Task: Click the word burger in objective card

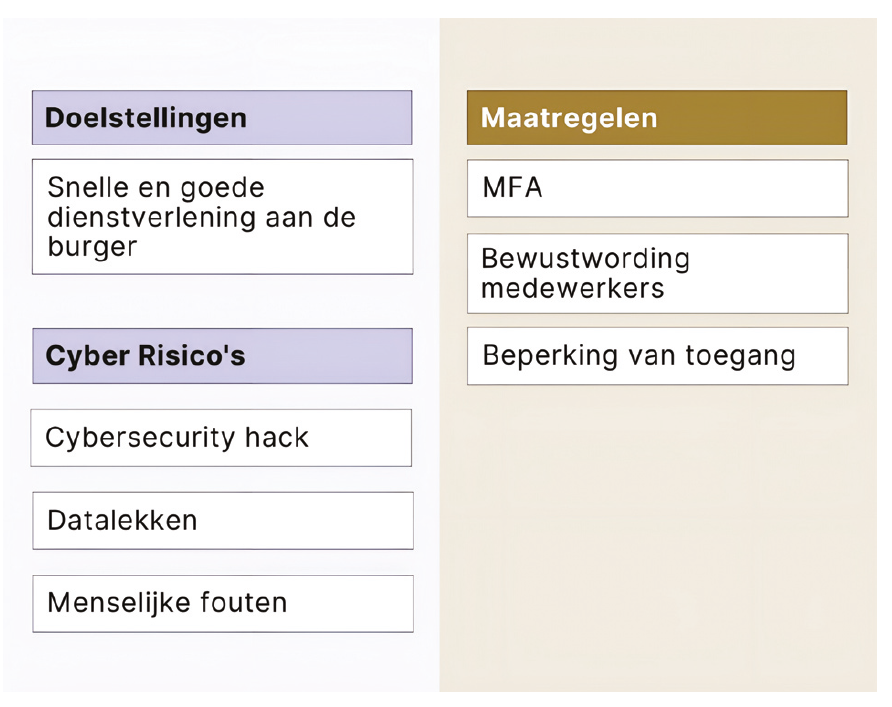Action: (92, 247)
